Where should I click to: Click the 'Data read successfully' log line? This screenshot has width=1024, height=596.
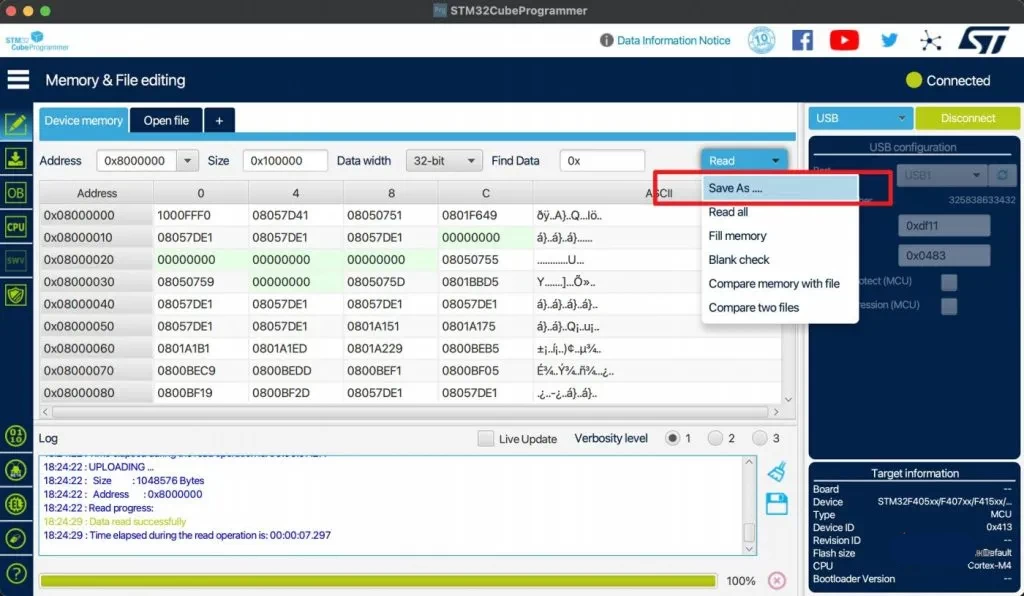(115, 522)
